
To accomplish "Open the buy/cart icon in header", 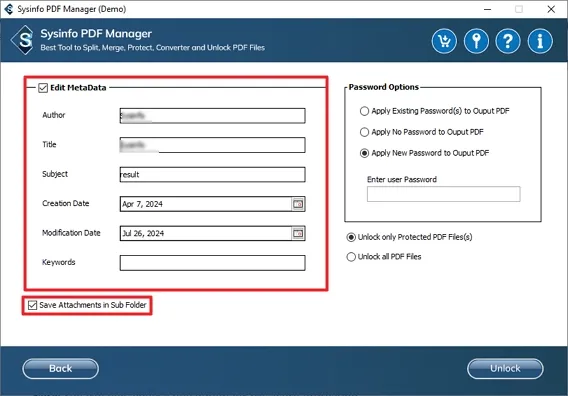I will pos(444,41).
